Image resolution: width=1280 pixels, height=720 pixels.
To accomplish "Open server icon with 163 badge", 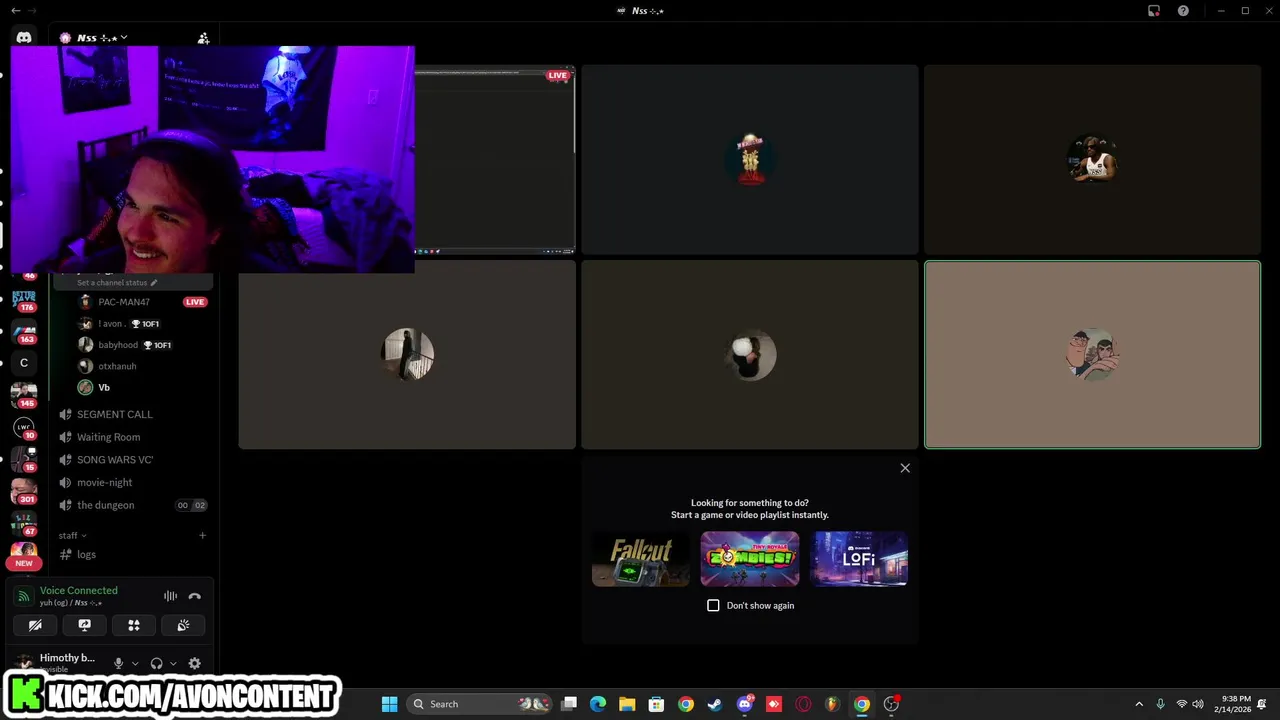I will click(24, 333).
